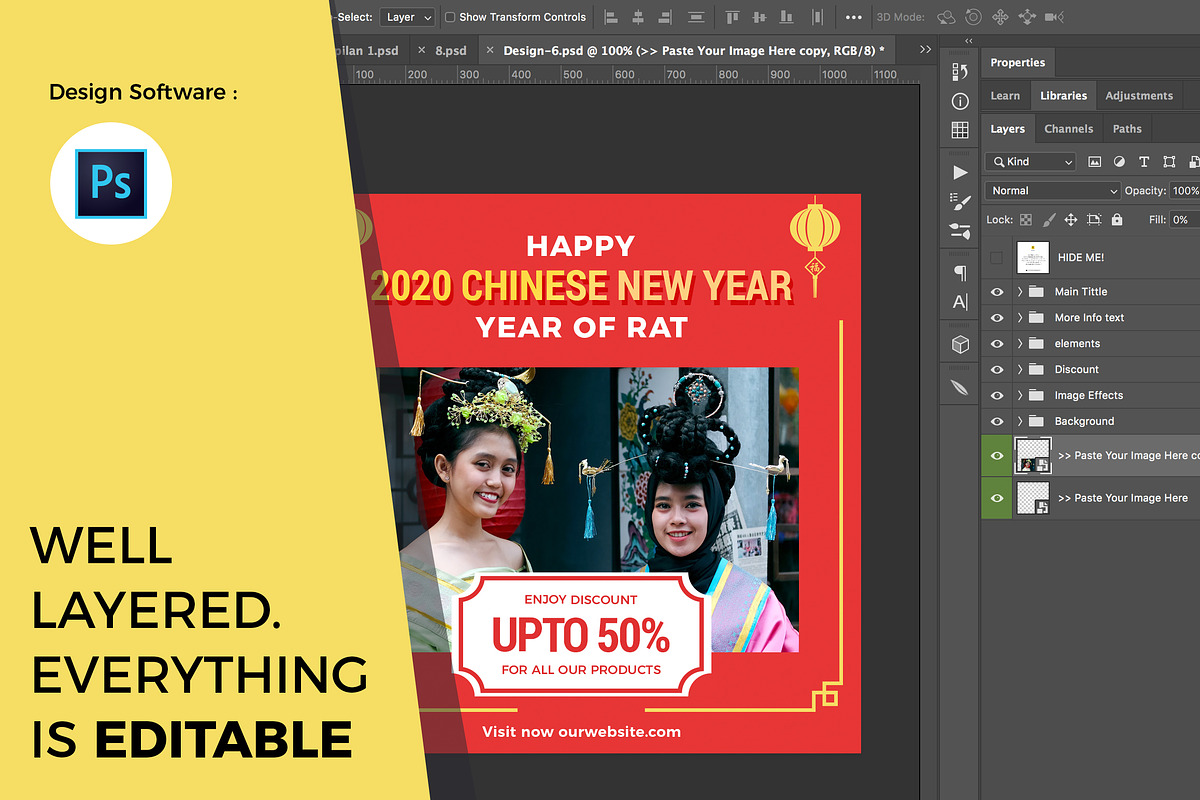Expand the Image Effects group

[1020, 396]
